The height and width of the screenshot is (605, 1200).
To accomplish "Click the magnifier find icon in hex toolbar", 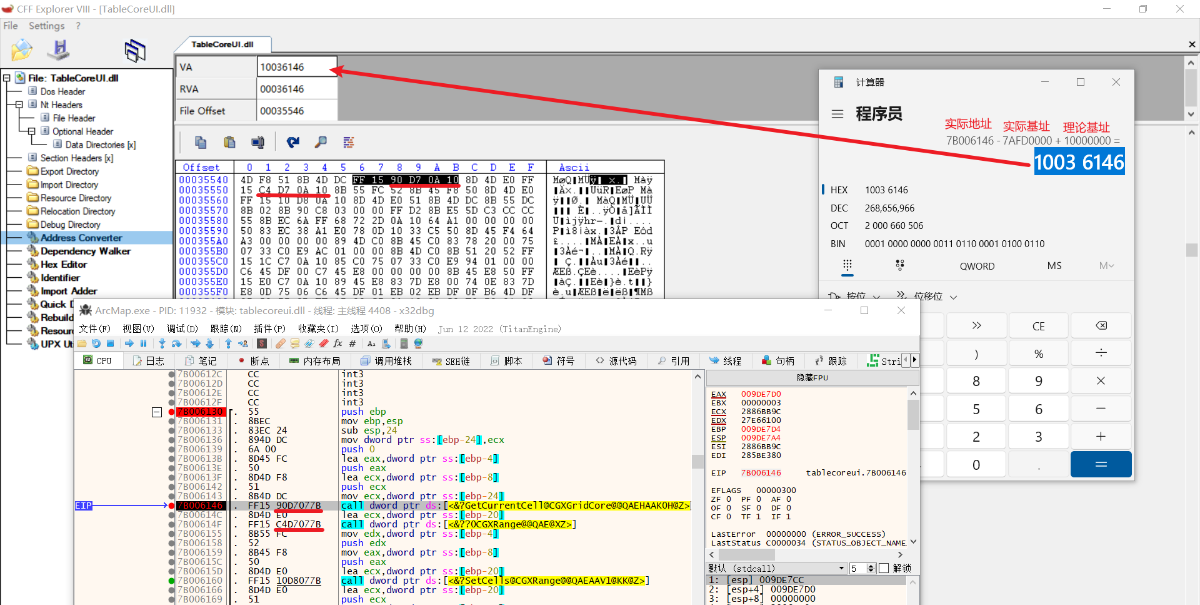I will click(x=320, y=142).
